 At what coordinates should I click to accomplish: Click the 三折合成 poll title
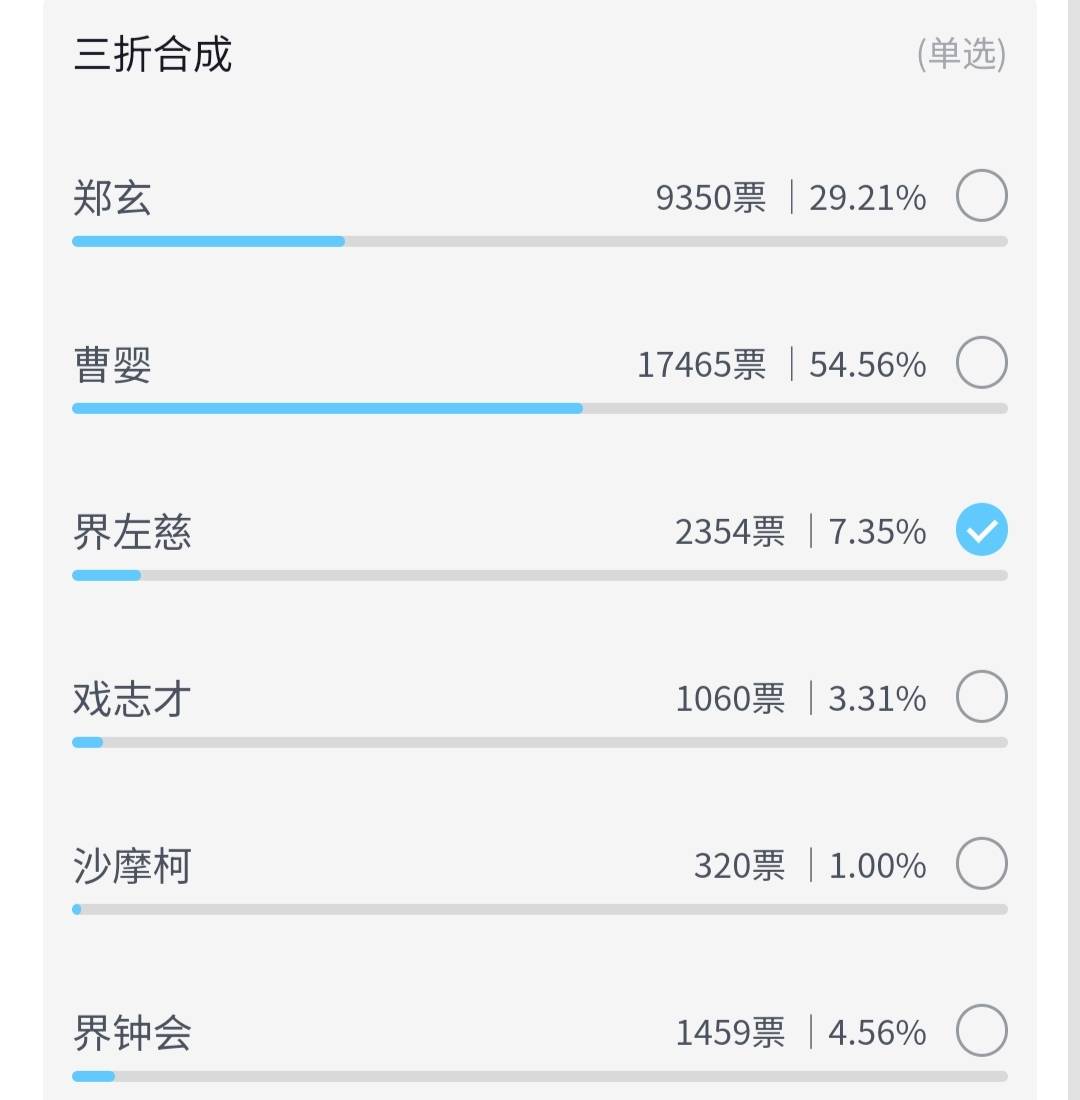pos(153,54)
